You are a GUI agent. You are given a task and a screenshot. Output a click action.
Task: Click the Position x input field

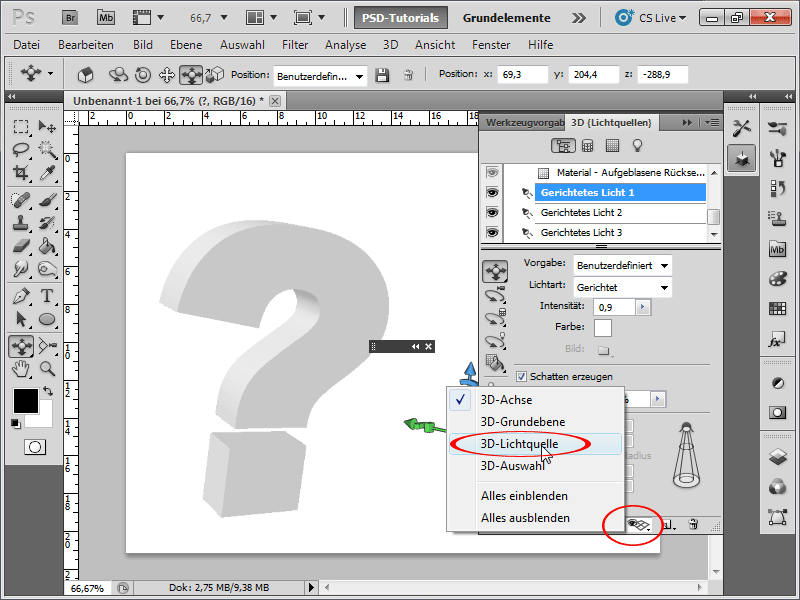coord(522,74)
